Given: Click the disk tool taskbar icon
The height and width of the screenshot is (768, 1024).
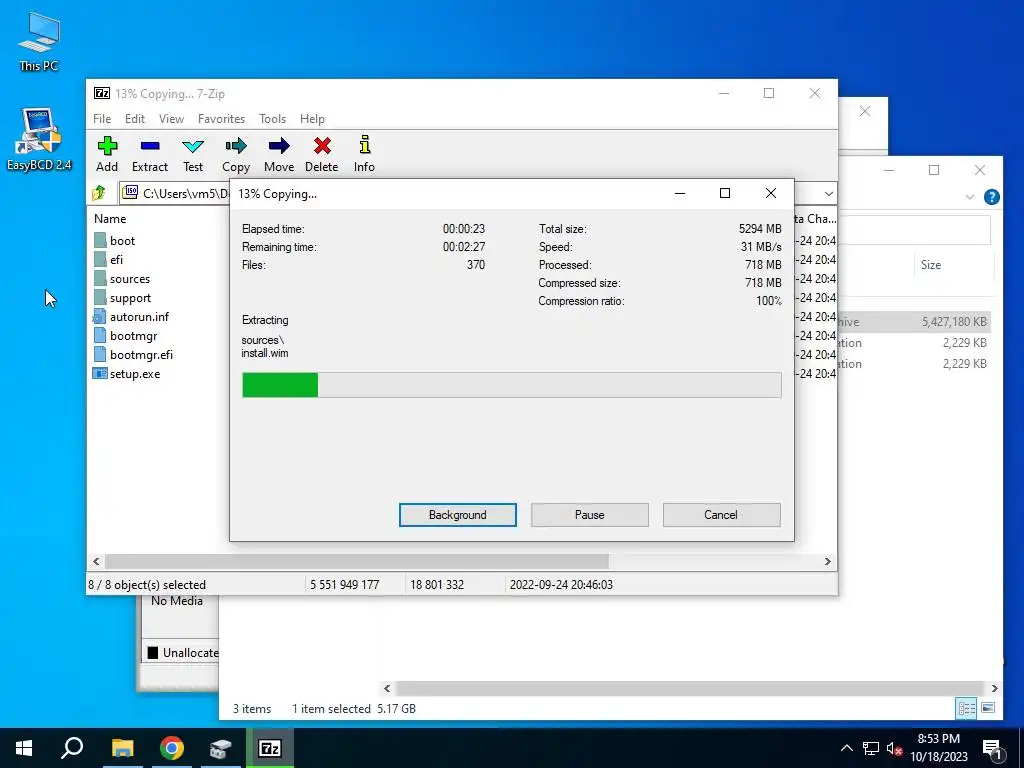Looking at the screenshot, I should [x=221, y=748].
